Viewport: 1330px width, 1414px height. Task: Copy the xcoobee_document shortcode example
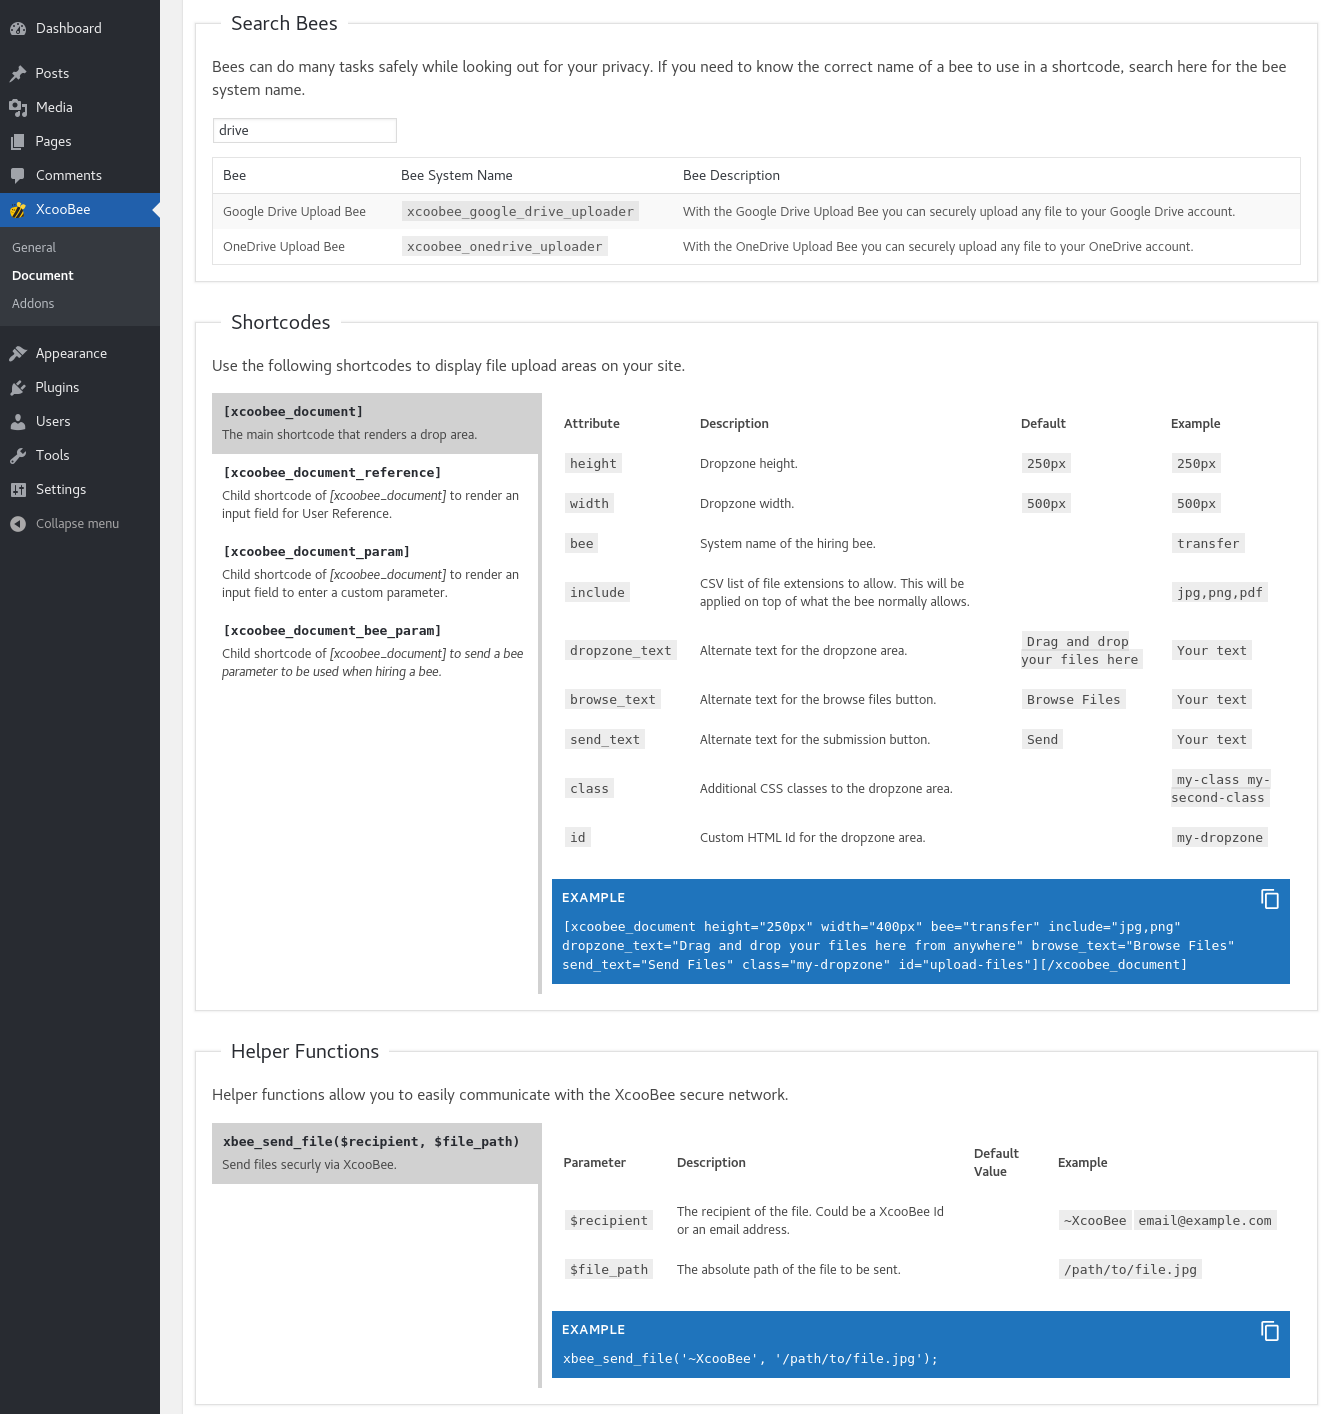tap(1270, 899)
